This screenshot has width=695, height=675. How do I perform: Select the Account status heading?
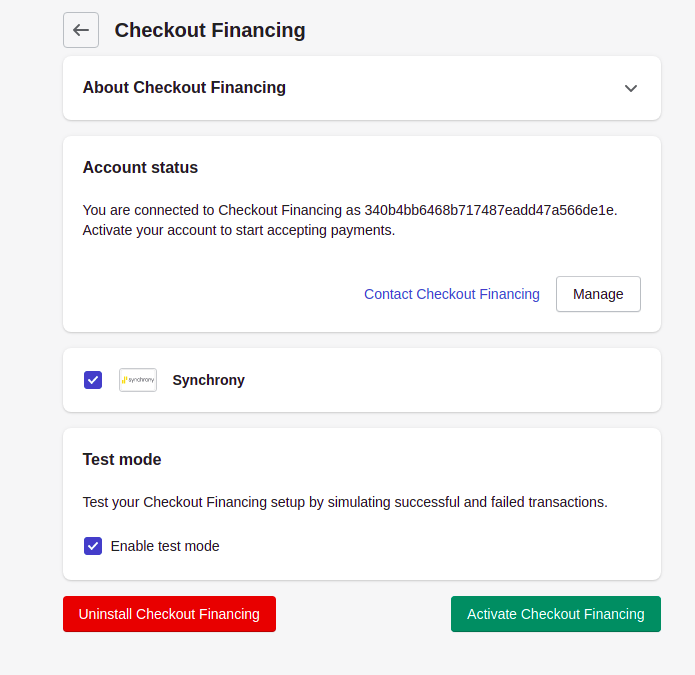[x=140, y=168]
